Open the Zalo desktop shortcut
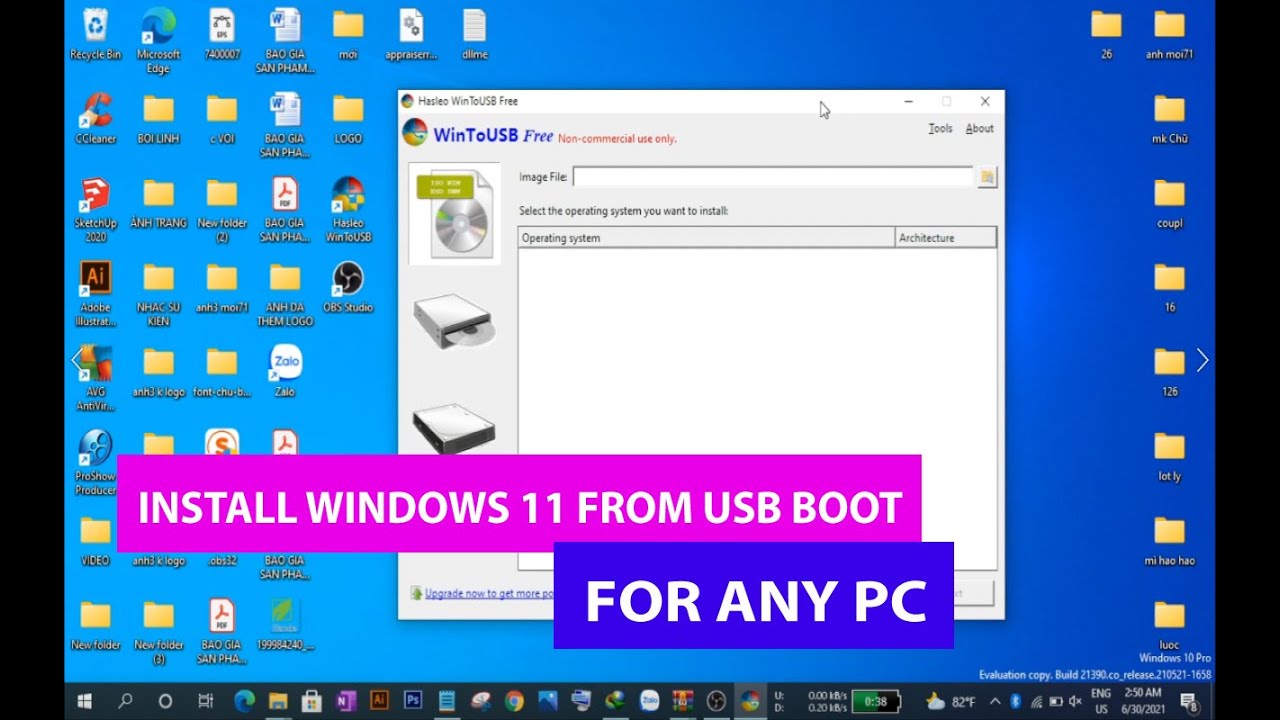The width and height of the screenshot is (1280, 720). (285, 371)
